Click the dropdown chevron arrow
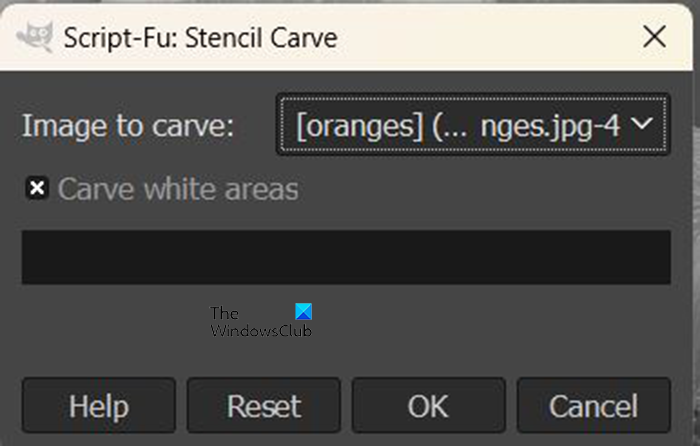700x446 pixels. pyautogui.click(x=644, y=124)
